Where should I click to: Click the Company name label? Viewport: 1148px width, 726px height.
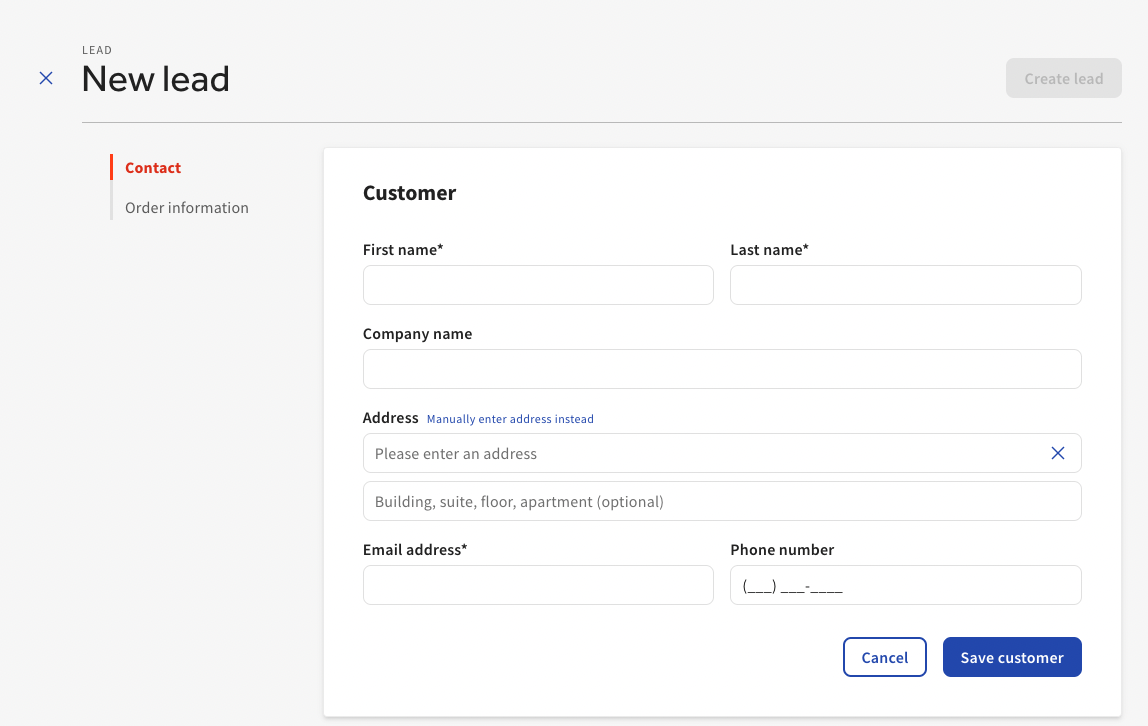417,334
